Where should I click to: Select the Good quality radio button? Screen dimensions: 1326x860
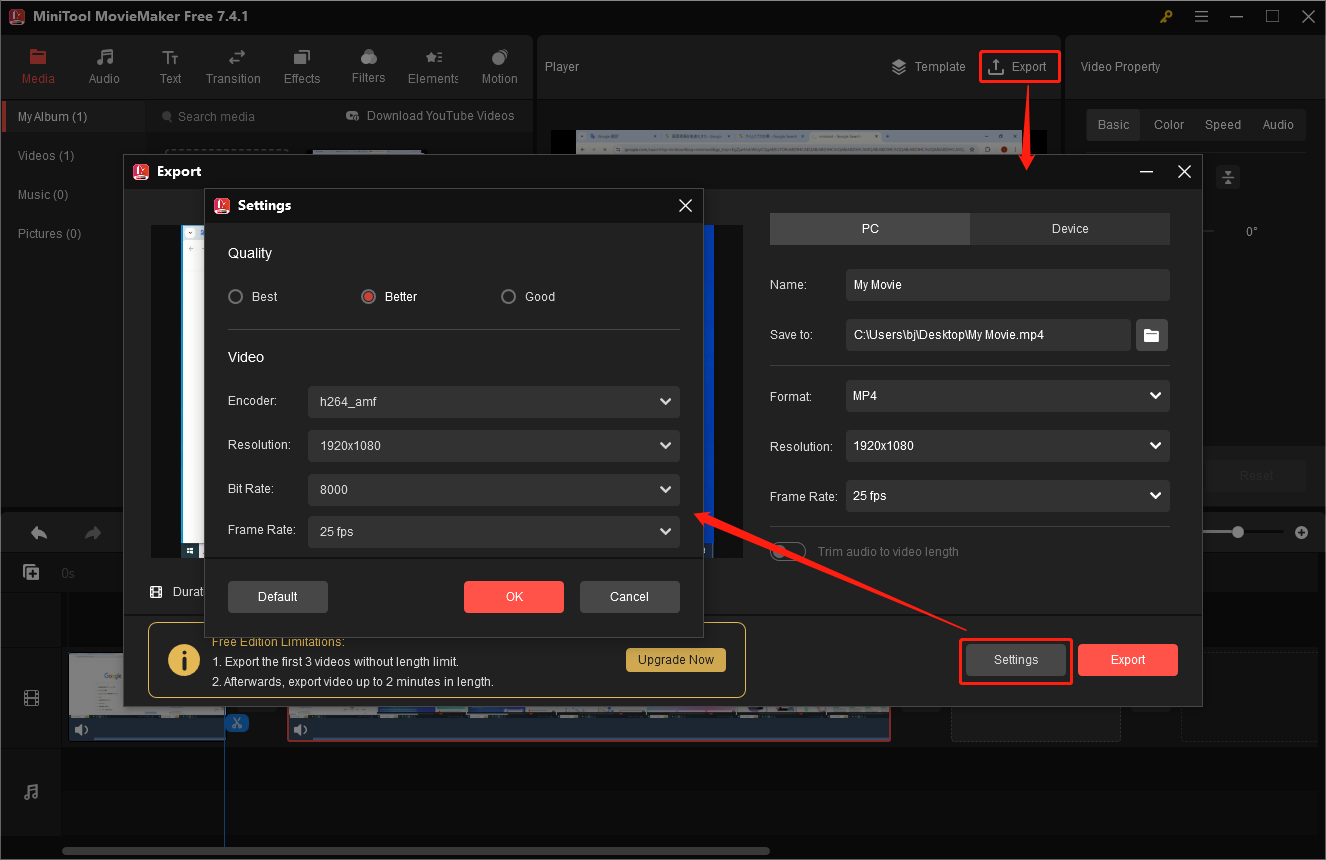coord(508,296)
